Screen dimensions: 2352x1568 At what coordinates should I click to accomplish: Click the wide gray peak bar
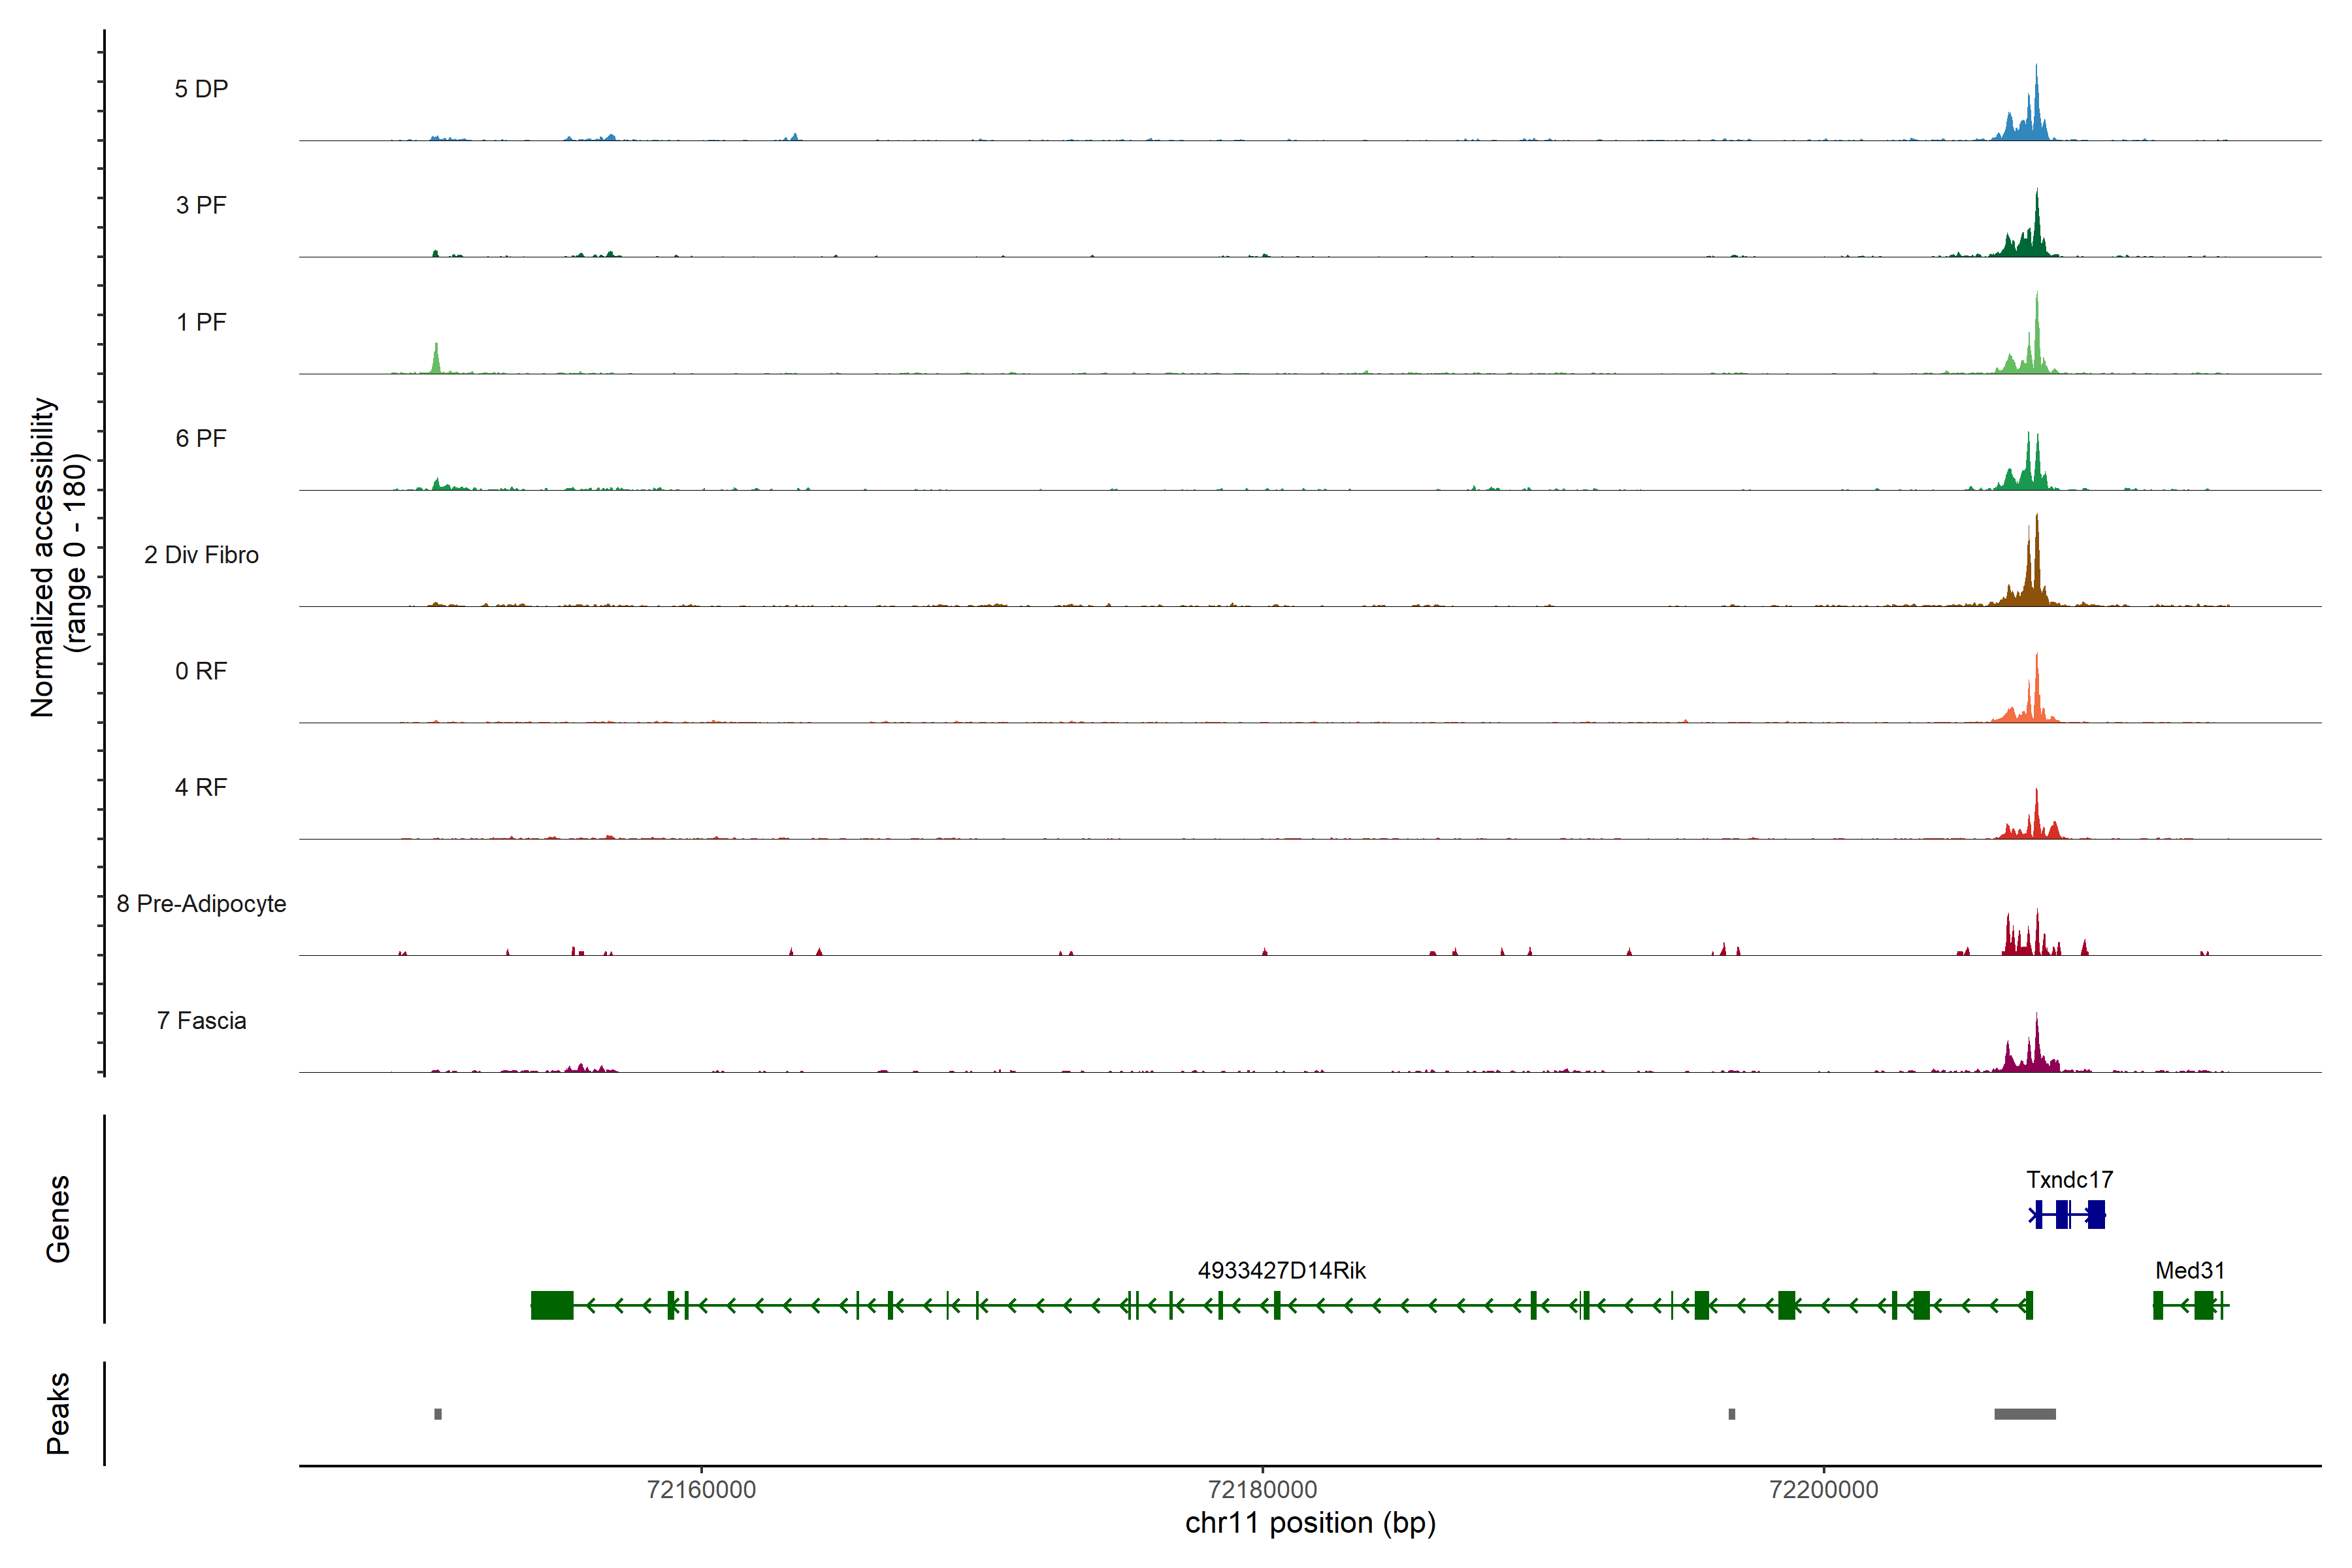(x=2024, y=1414)
